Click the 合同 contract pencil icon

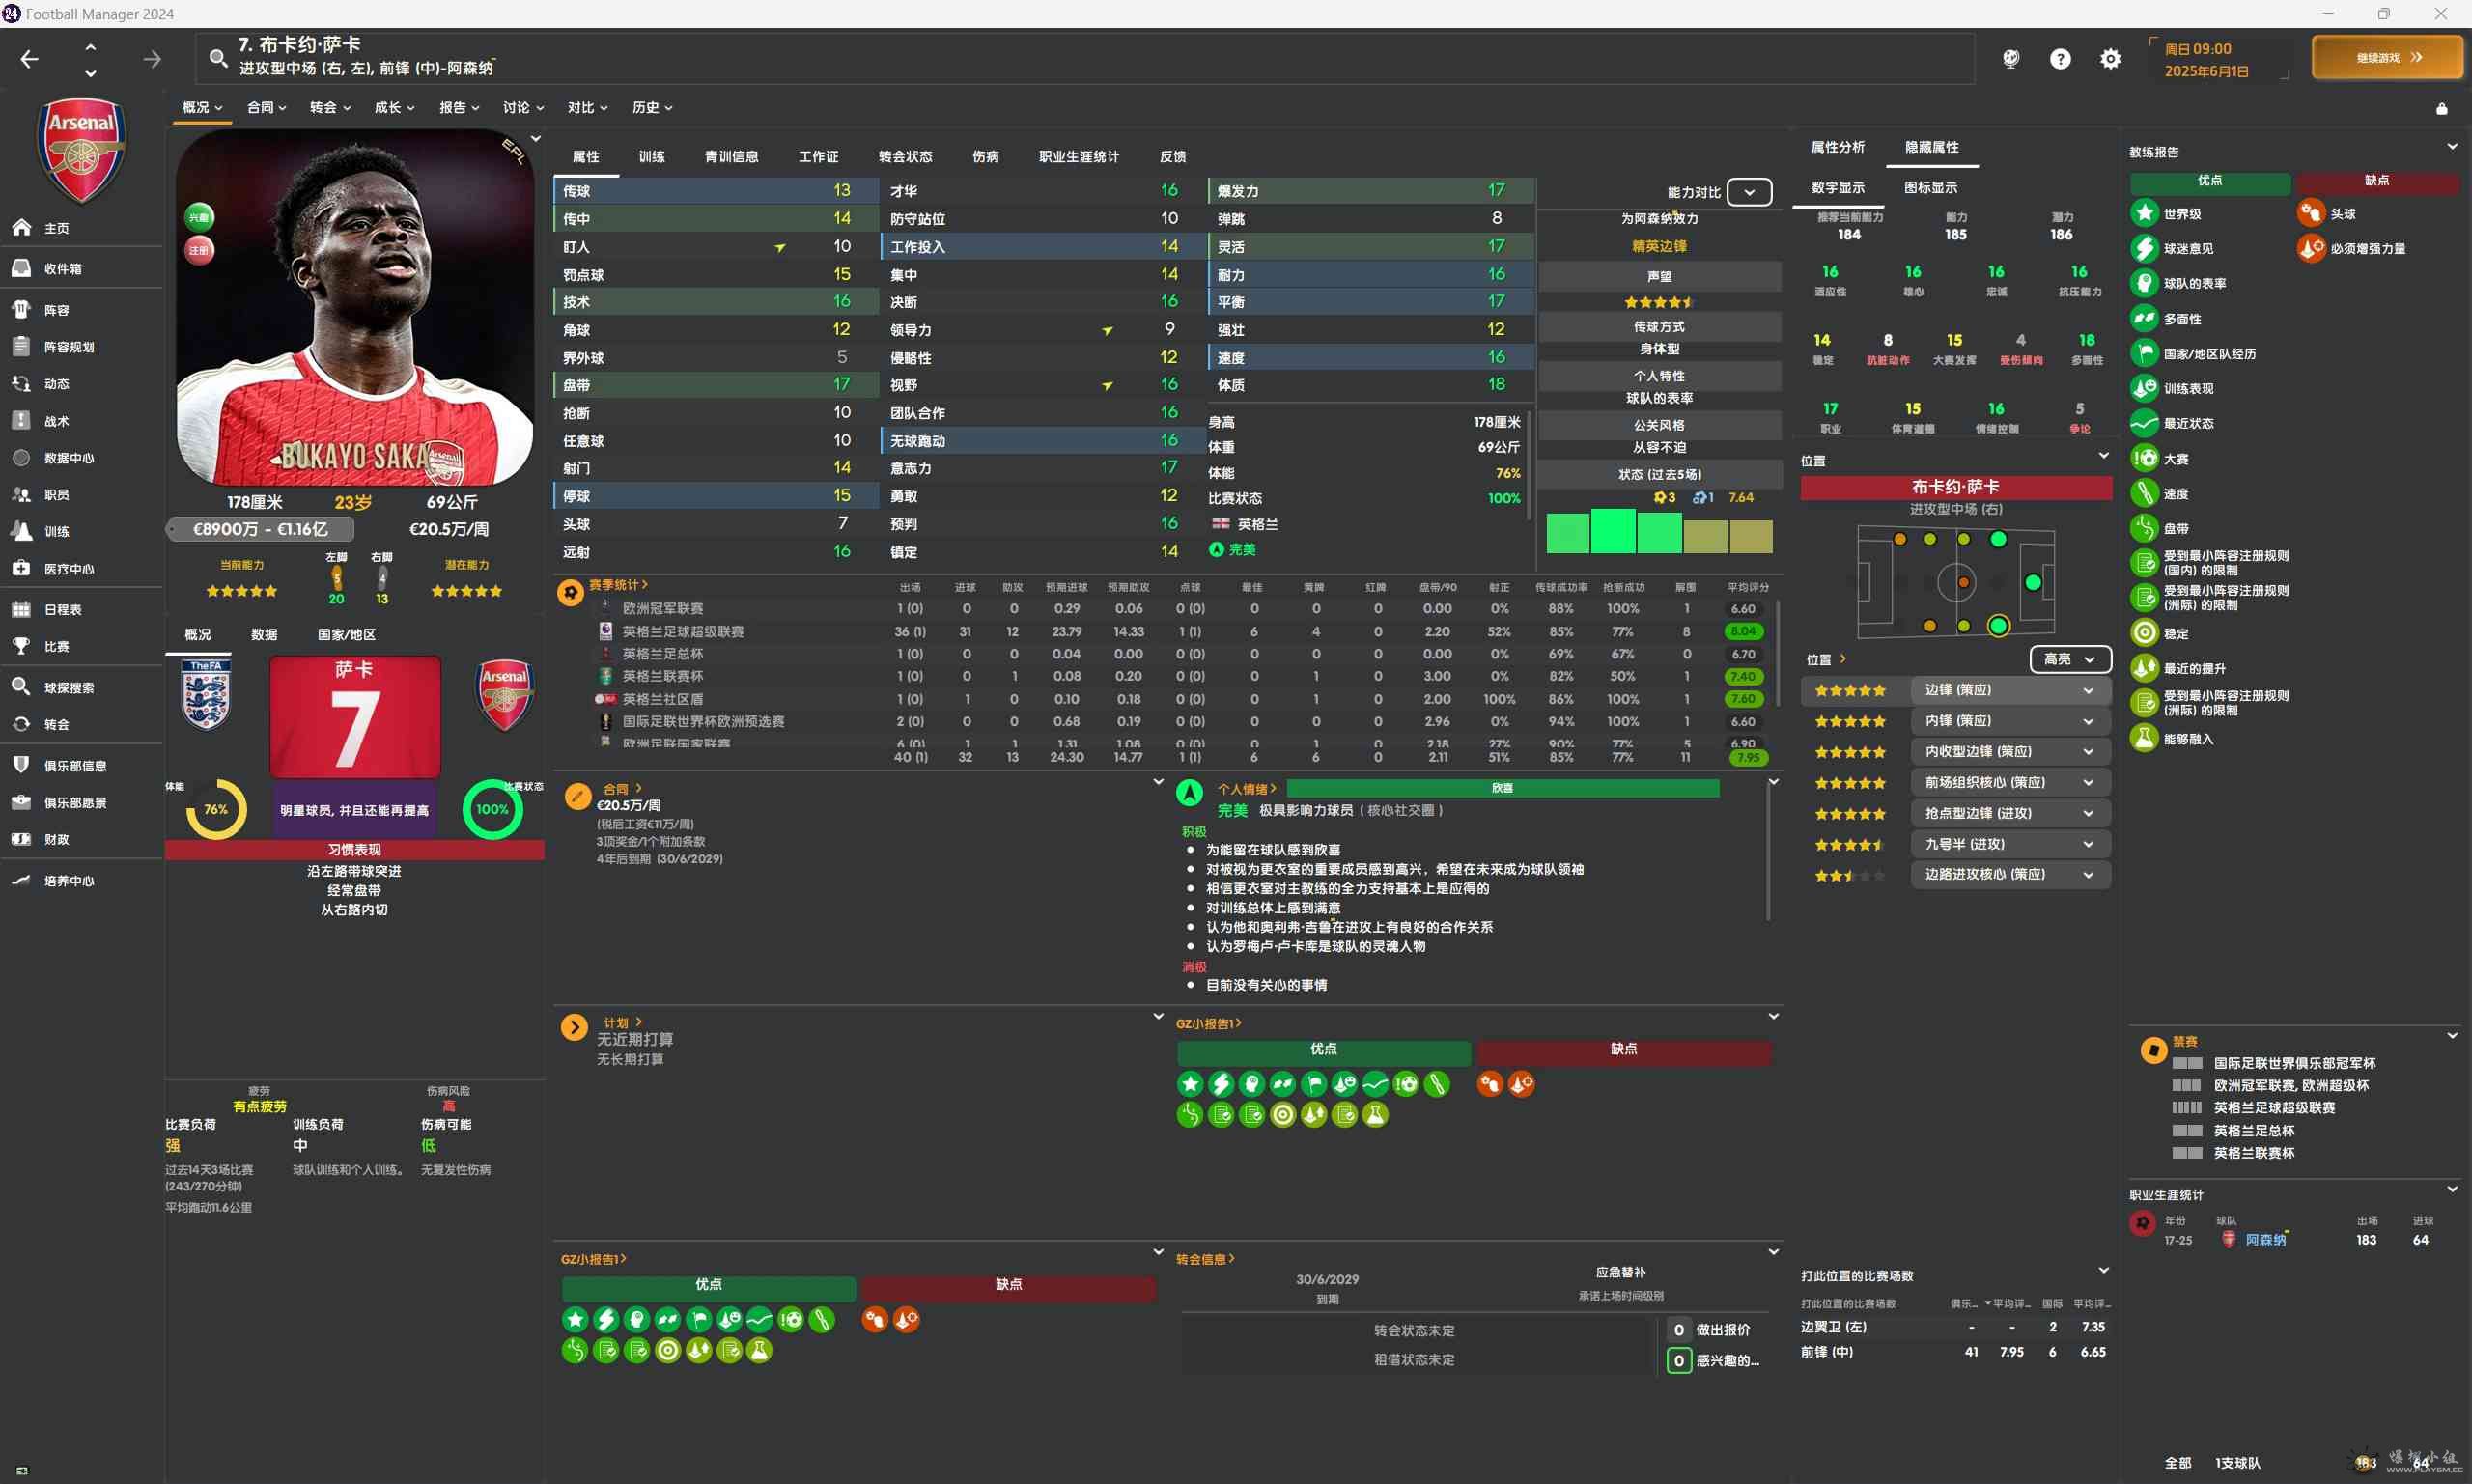coord(577,796)
